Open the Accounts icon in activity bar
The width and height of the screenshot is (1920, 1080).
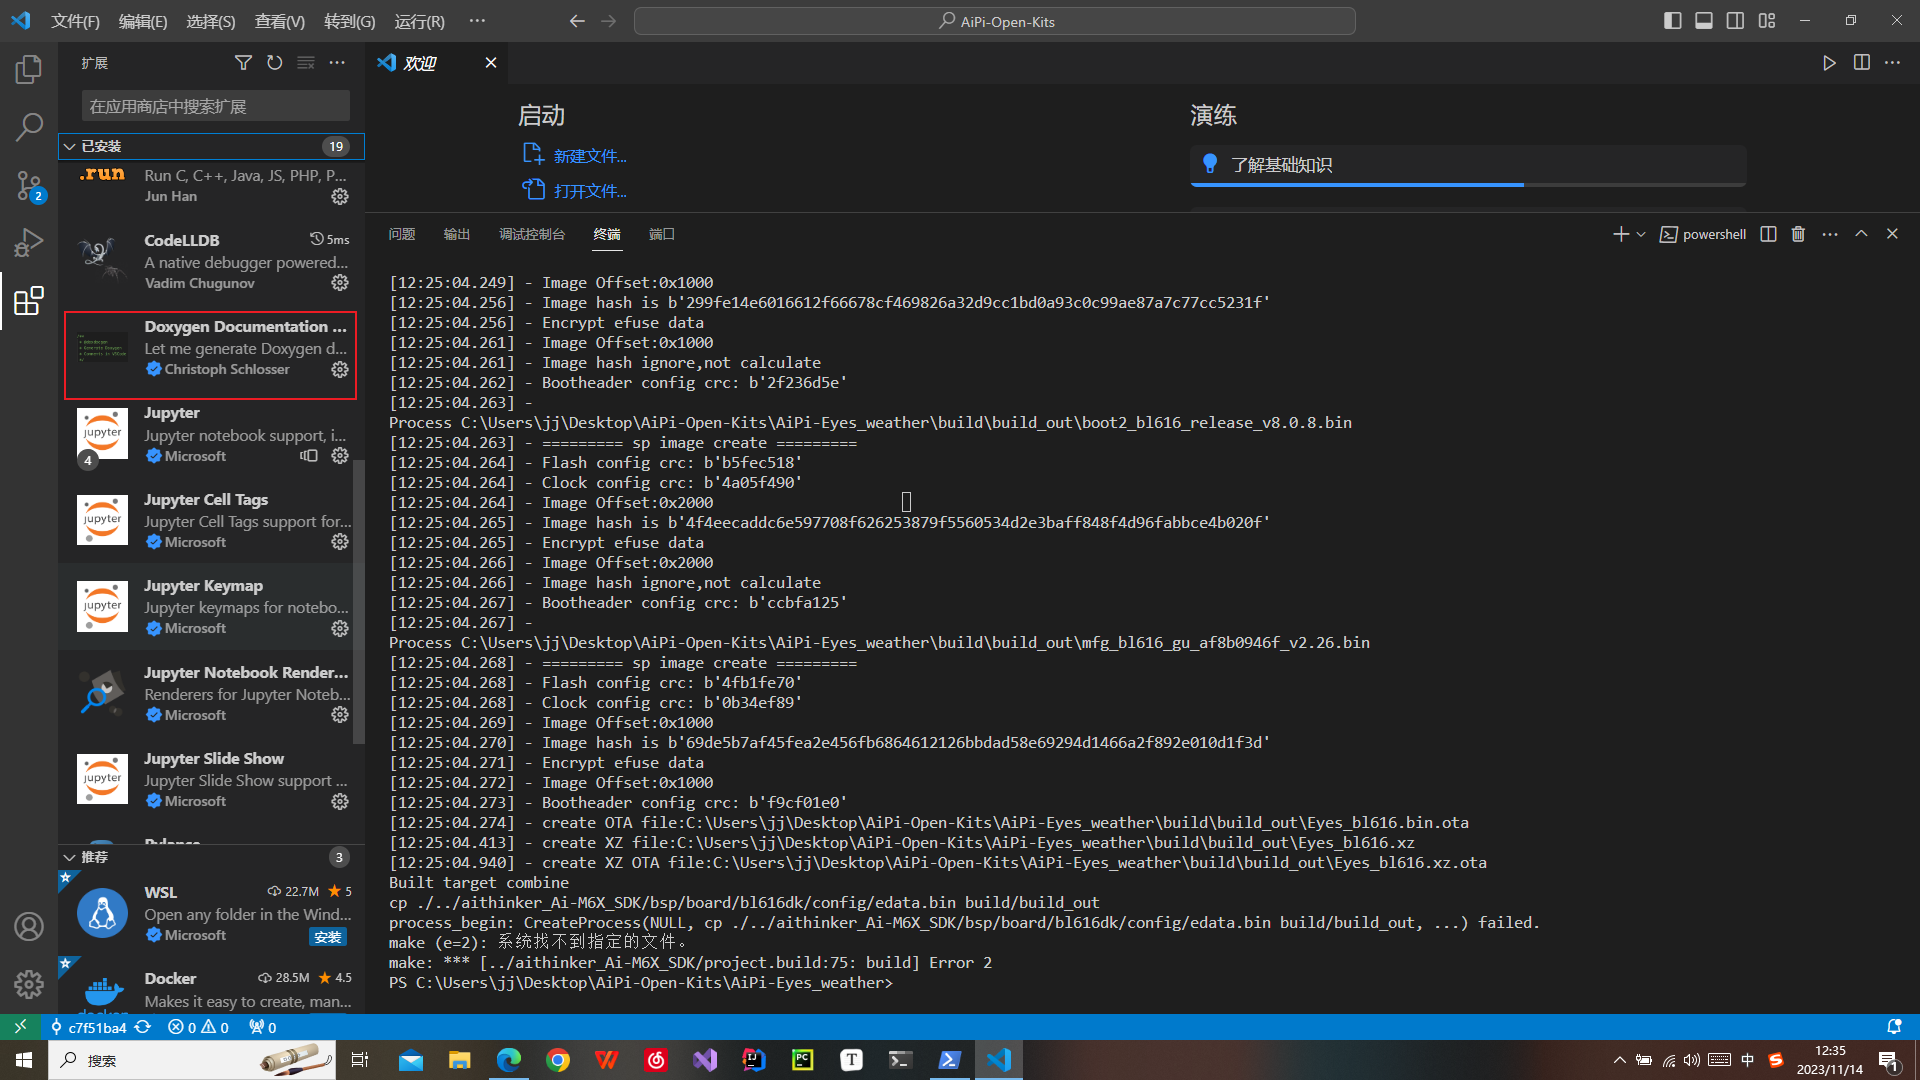[29, 926]
